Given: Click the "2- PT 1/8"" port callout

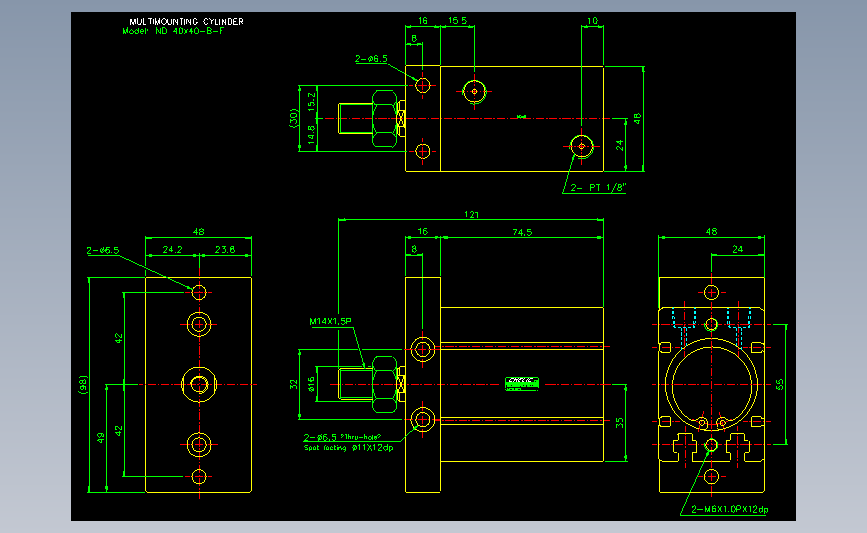Looking at the screenshot, I should [598, 187].
